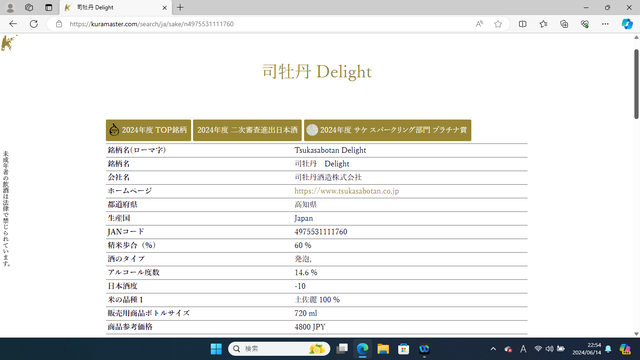View site information lock icon
The width and height of the screenshot is (640, 360).
tap(59, 24)
